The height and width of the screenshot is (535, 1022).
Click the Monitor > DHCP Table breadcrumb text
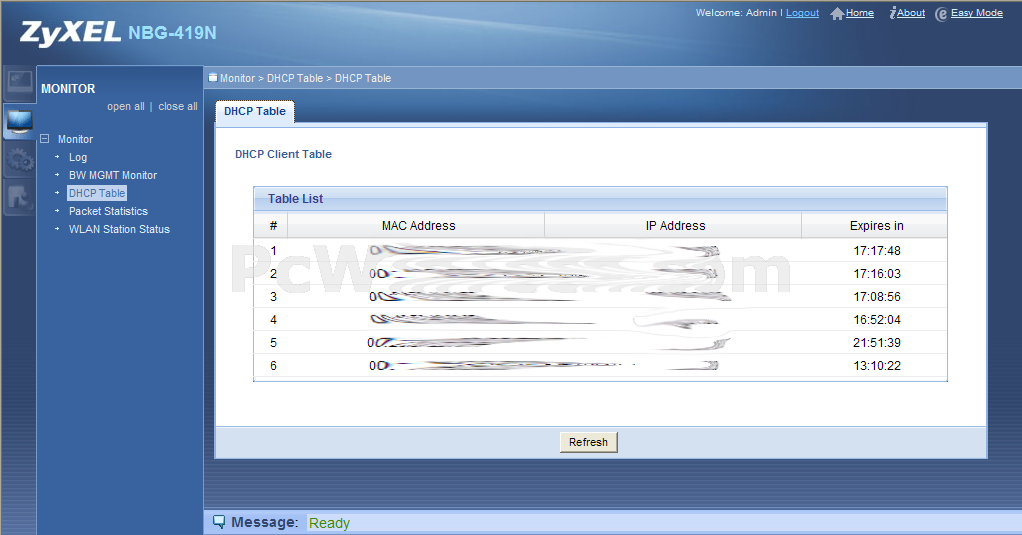306,78
